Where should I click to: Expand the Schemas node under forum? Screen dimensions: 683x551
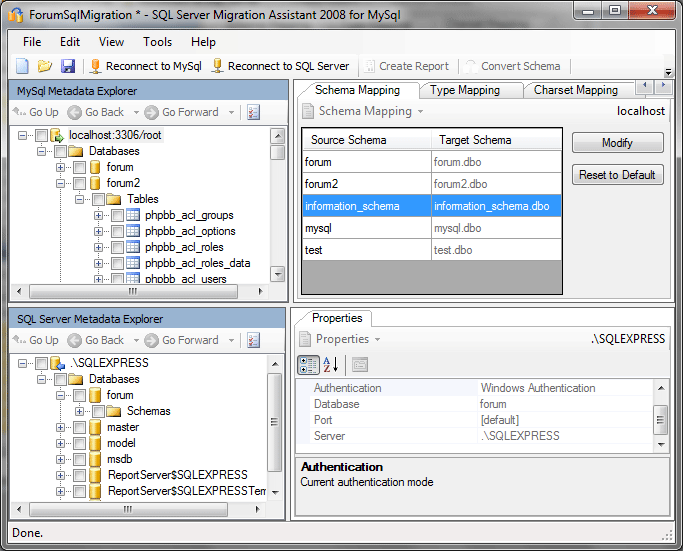pyautogui.click(x=80, y=411)
